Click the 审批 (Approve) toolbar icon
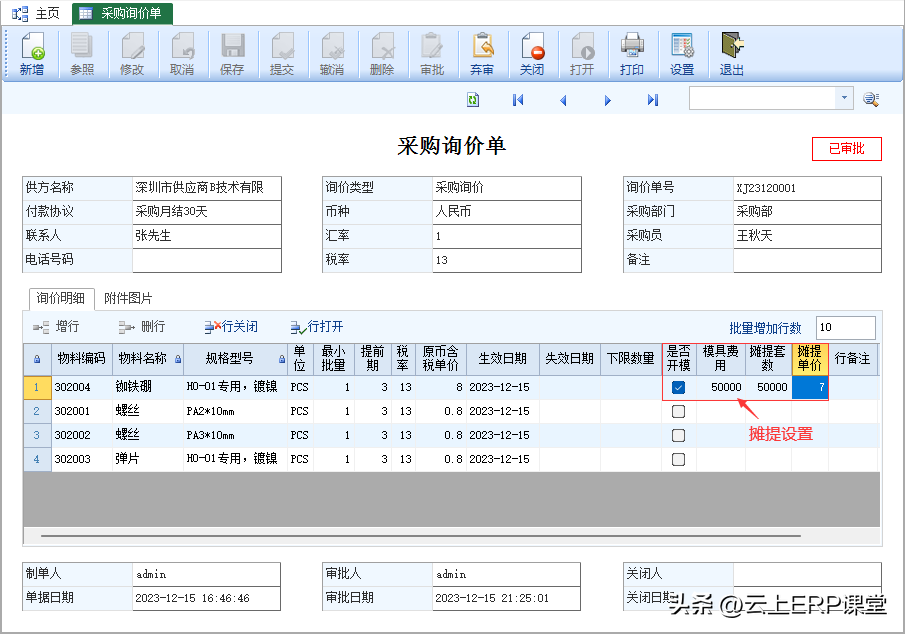 point(432,54)
